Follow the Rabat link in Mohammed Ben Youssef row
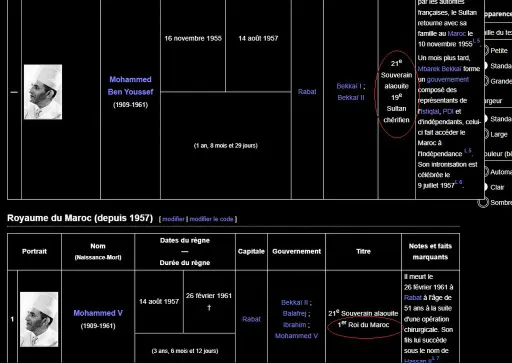 (307, 92)
